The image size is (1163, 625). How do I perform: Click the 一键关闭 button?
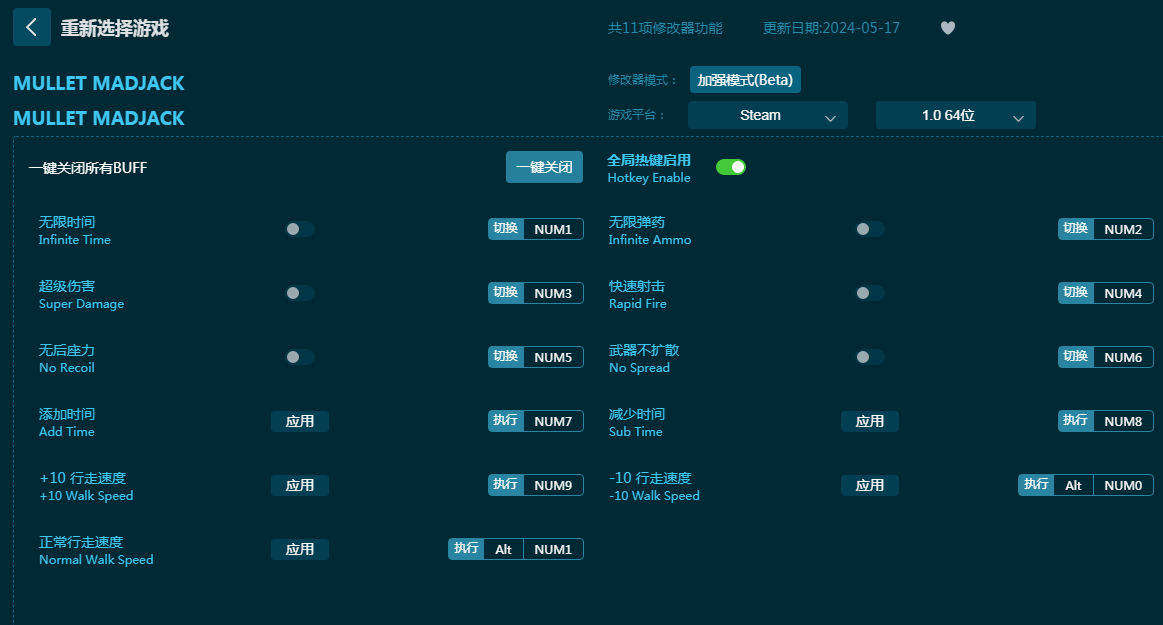click(544, 167)
